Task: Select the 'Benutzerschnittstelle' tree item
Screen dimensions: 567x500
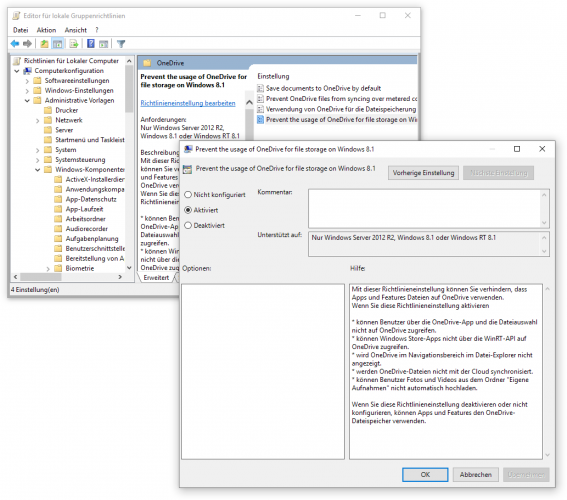Action: pos(95,248)
